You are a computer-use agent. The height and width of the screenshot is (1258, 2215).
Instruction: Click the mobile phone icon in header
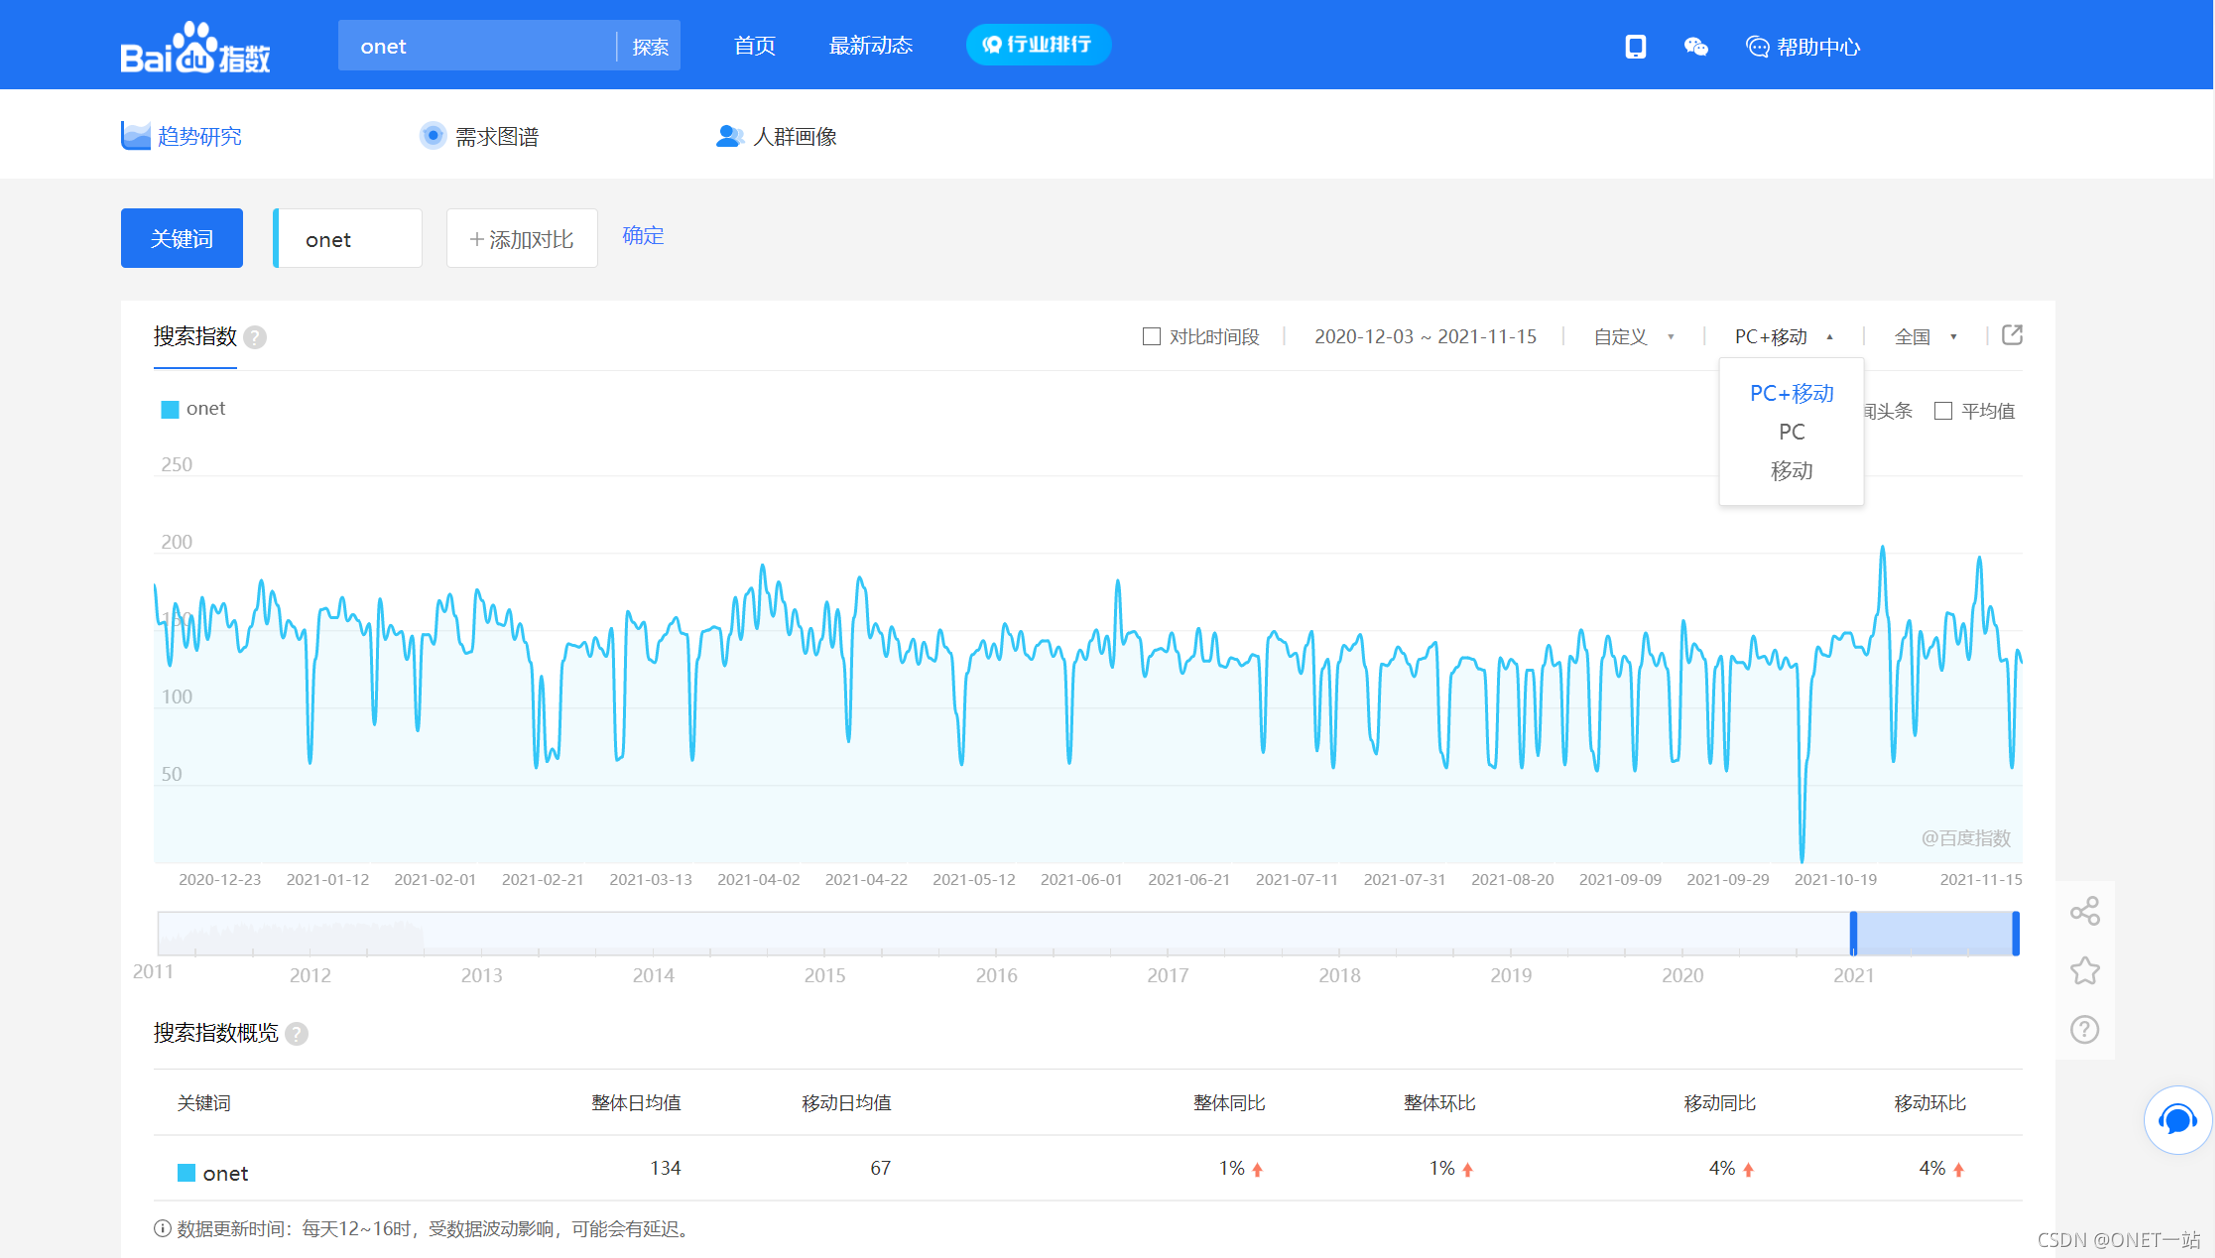coord(1635,46)
